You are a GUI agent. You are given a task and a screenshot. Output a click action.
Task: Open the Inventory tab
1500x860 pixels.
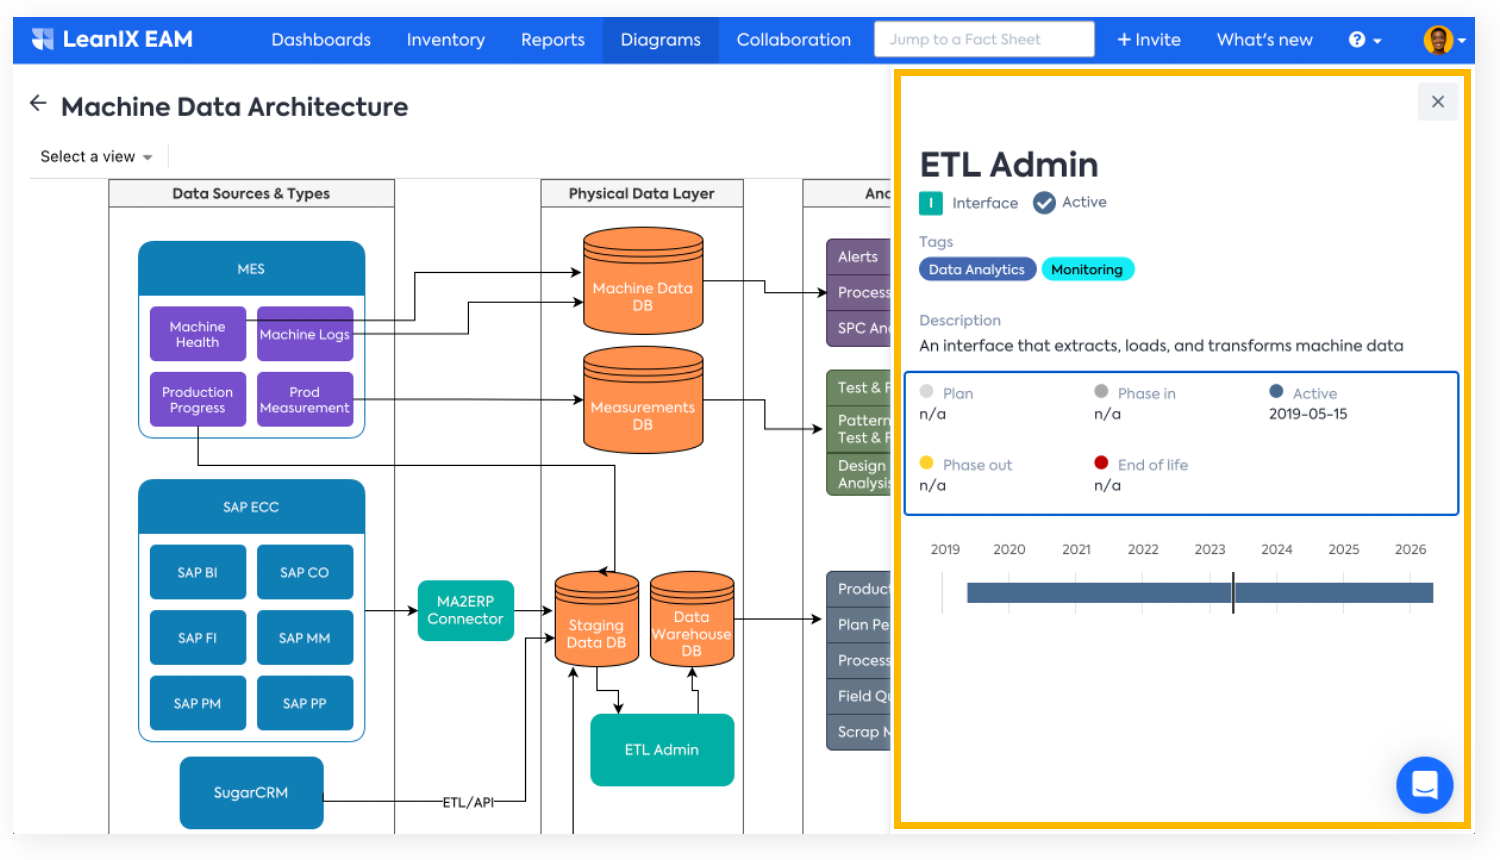click(x=446, y=40)
